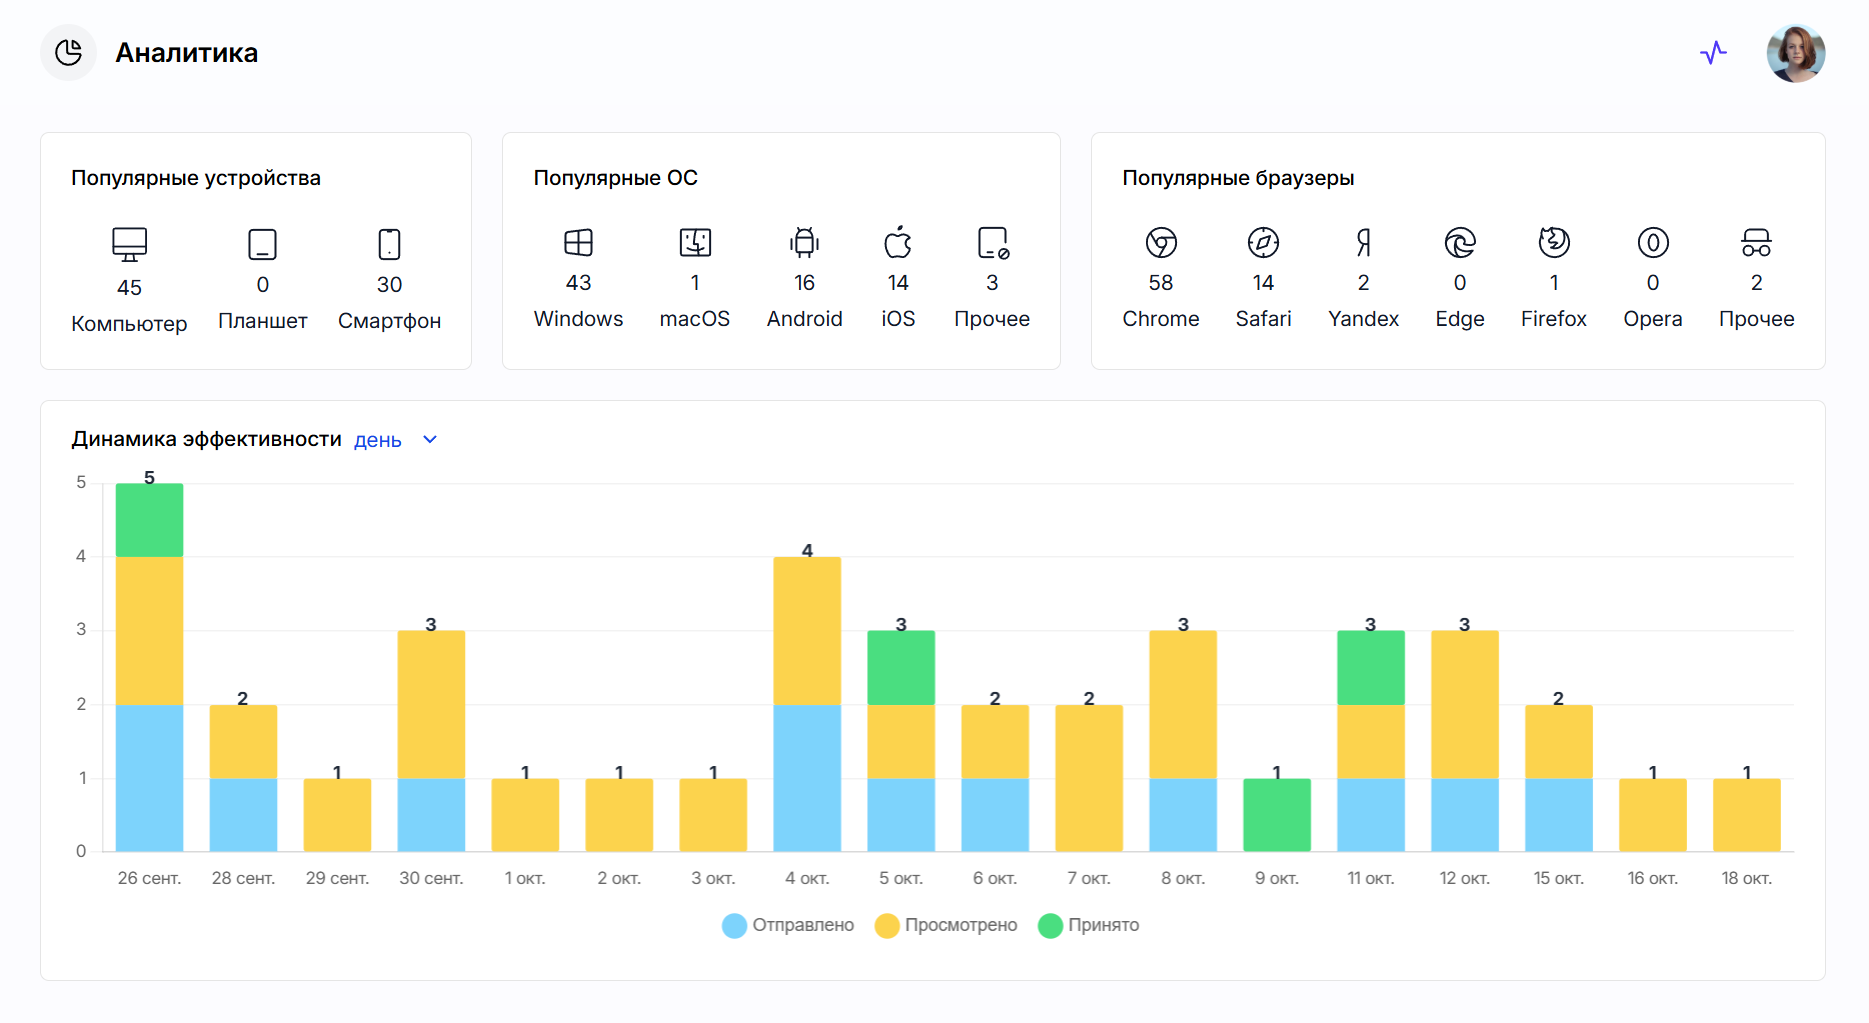Click the green Принято legend color dot

pos(1050,926)
